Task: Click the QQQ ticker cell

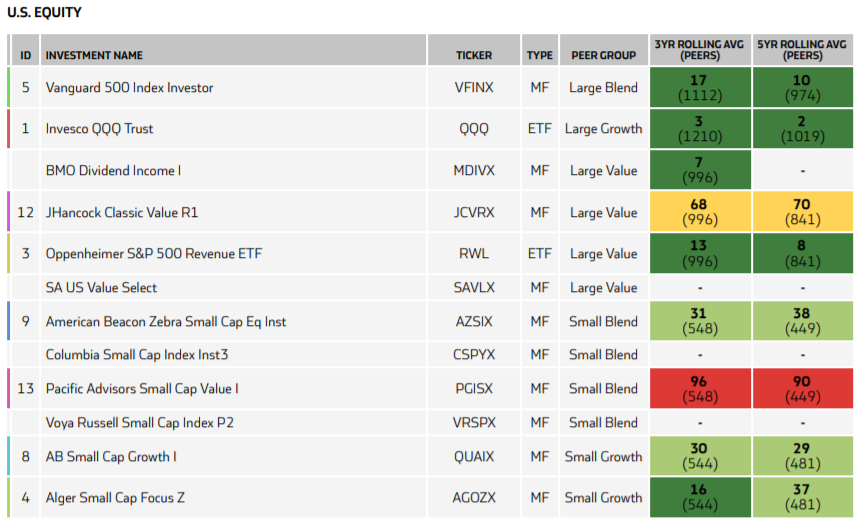Action: click(474, 129)
